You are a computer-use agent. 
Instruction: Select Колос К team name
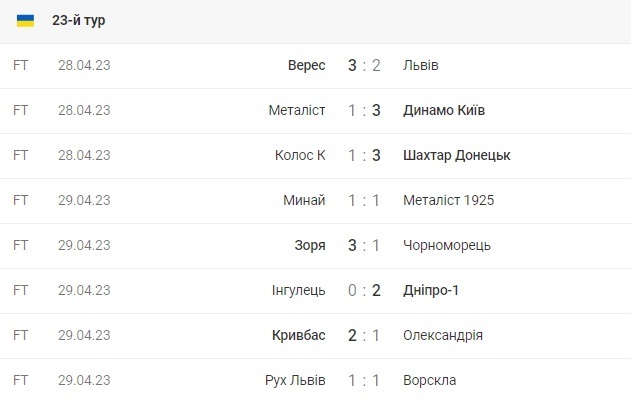click(x=300, y=155)
